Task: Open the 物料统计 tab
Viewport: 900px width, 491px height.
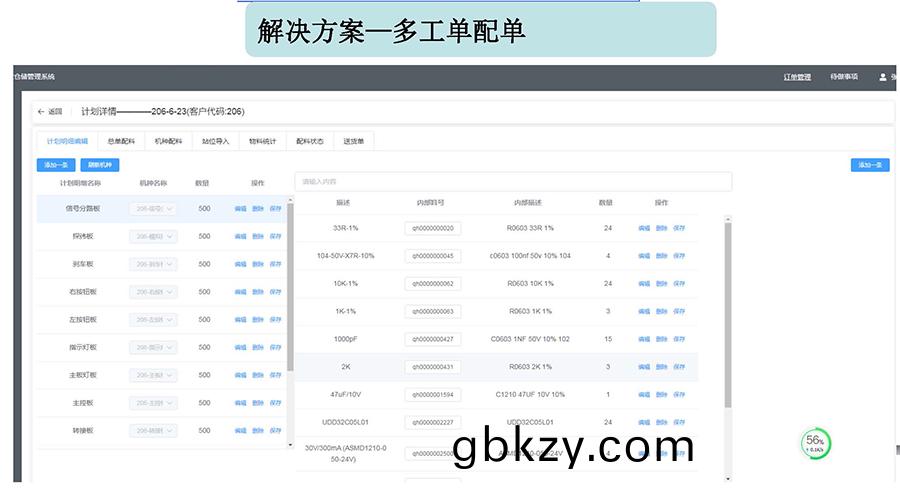Action: pos(262,141)
